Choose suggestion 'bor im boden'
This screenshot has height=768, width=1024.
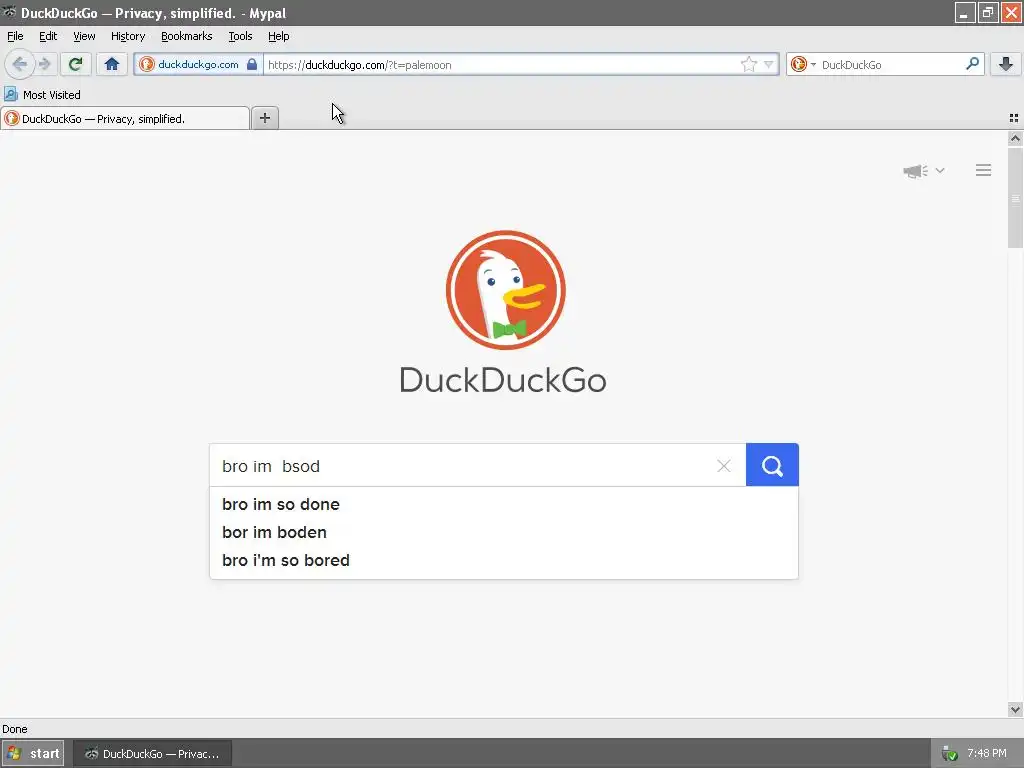pyautogui.click(x=504, y=532)
